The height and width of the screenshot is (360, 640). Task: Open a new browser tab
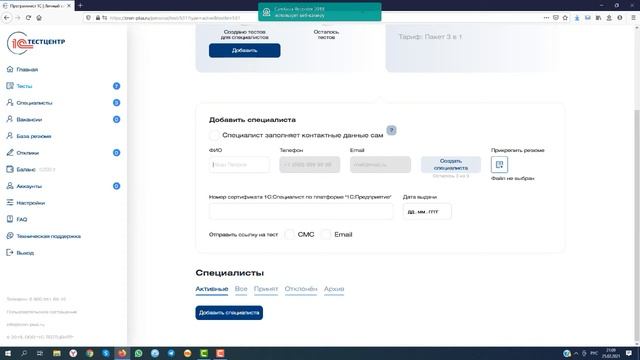(80, 5)
